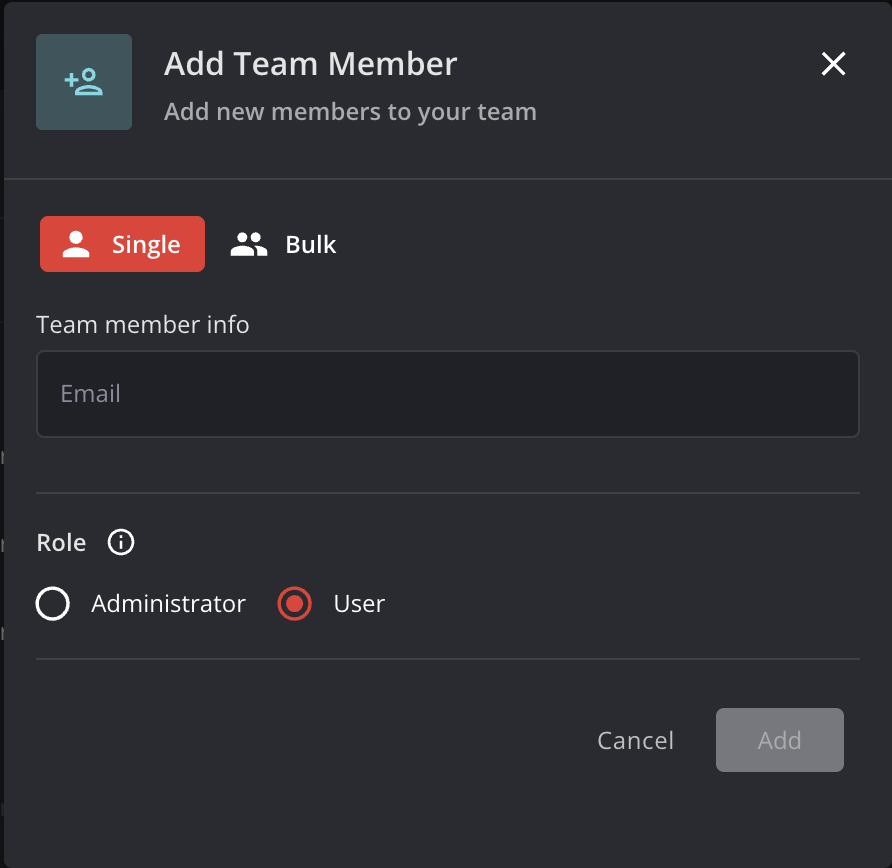This screenshot has height=868, width=892.
Task: Click the divider line above Cancel button
Action: 447,659
